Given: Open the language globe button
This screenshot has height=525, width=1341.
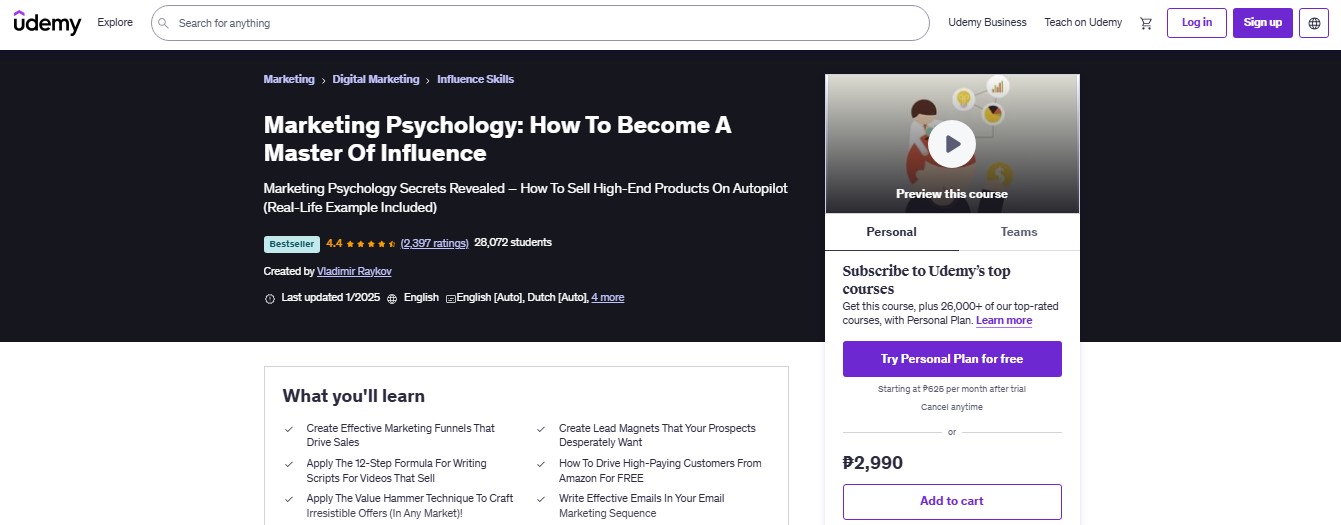Looking at the screenshot, I should pos(1314,23).
